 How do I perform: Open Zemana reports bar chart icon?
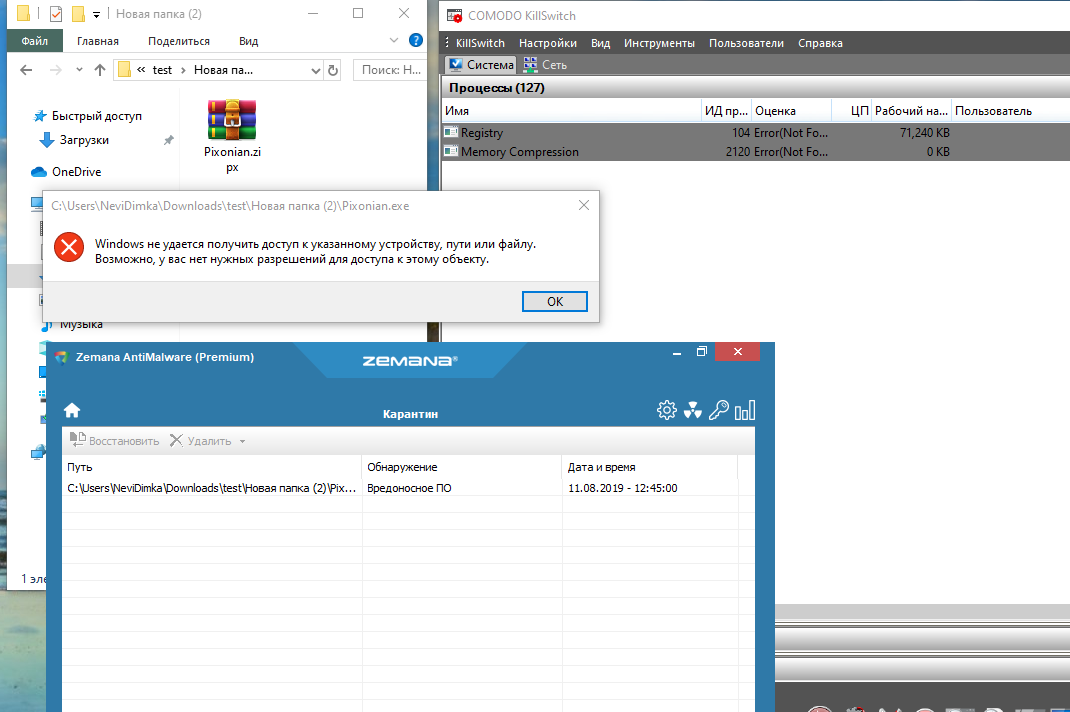744,410
